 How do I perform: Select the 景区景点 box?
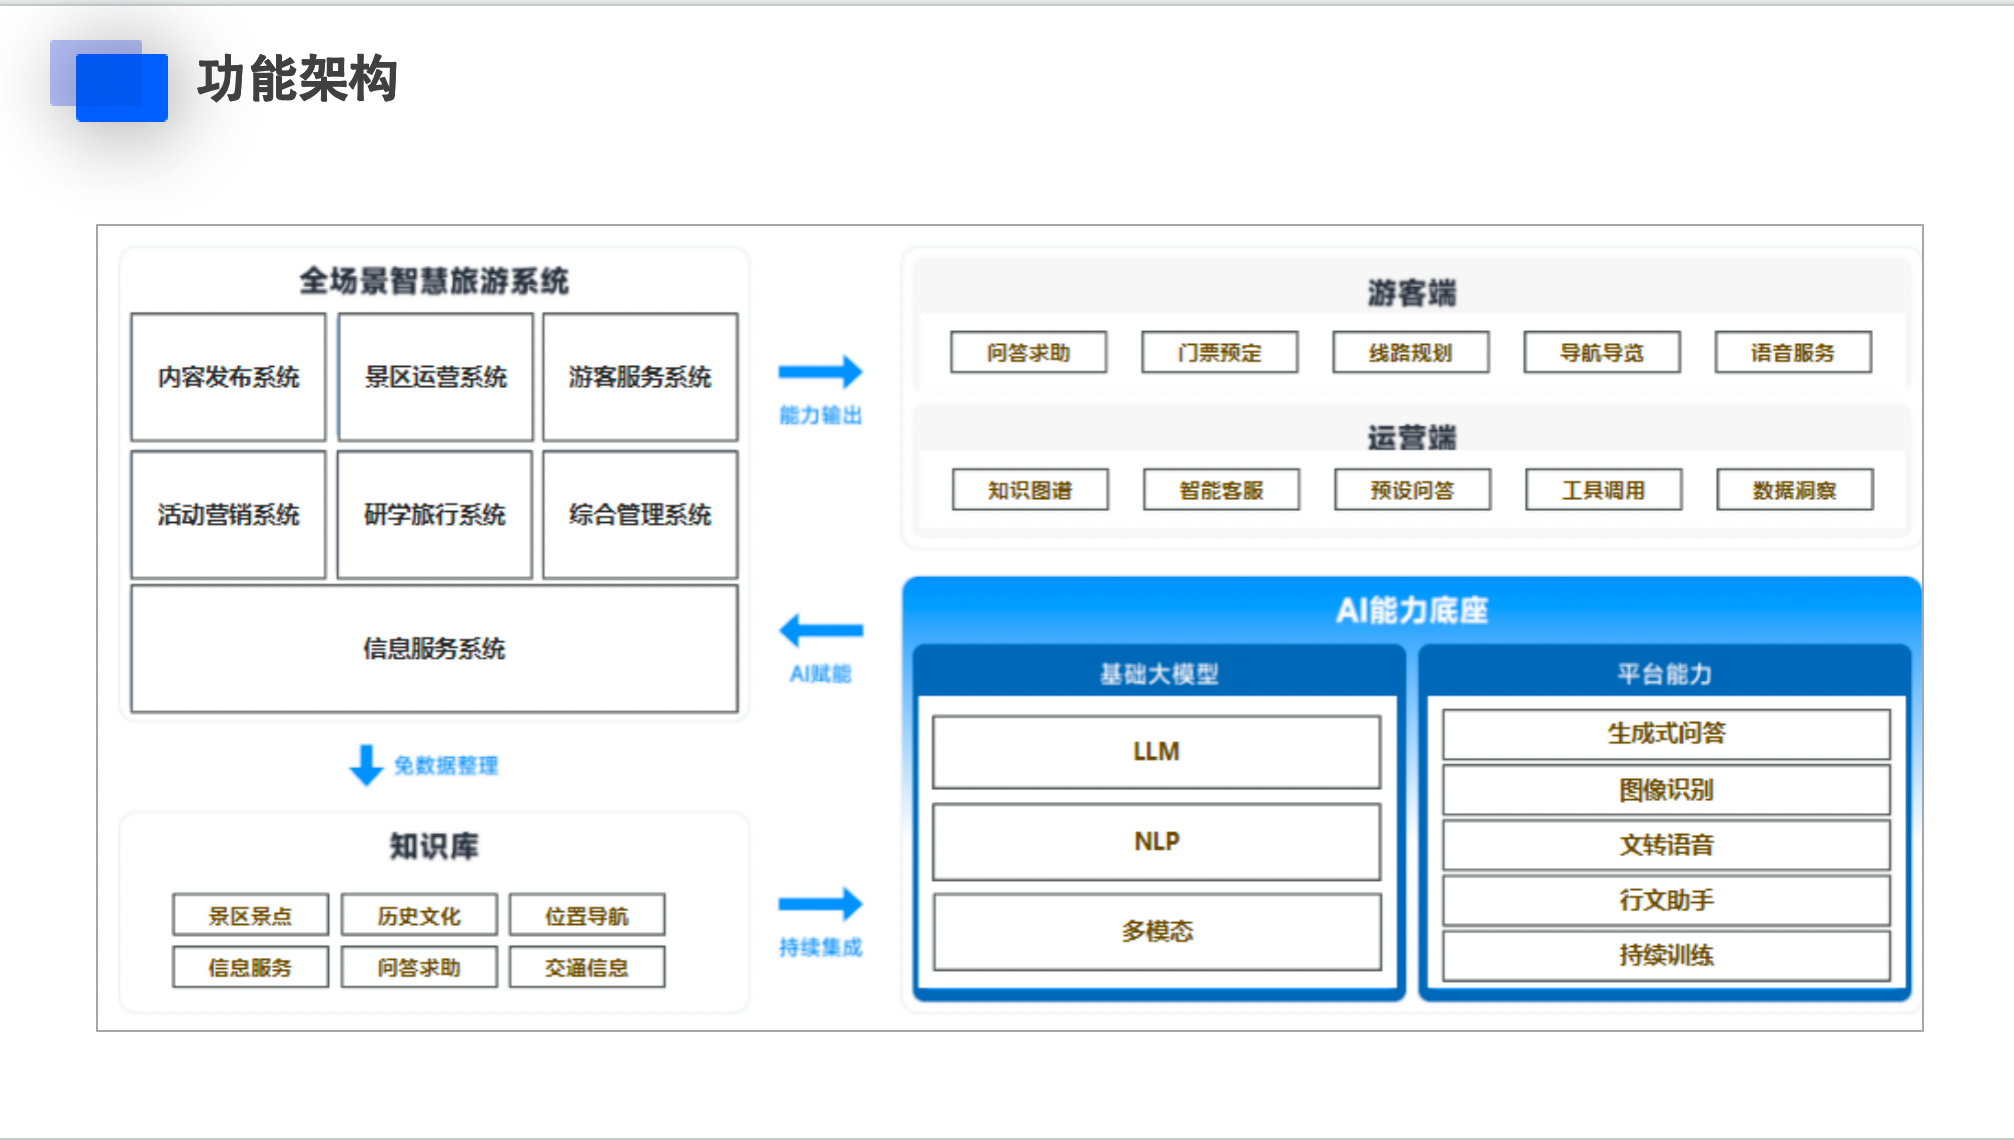[x=250, y=915]
